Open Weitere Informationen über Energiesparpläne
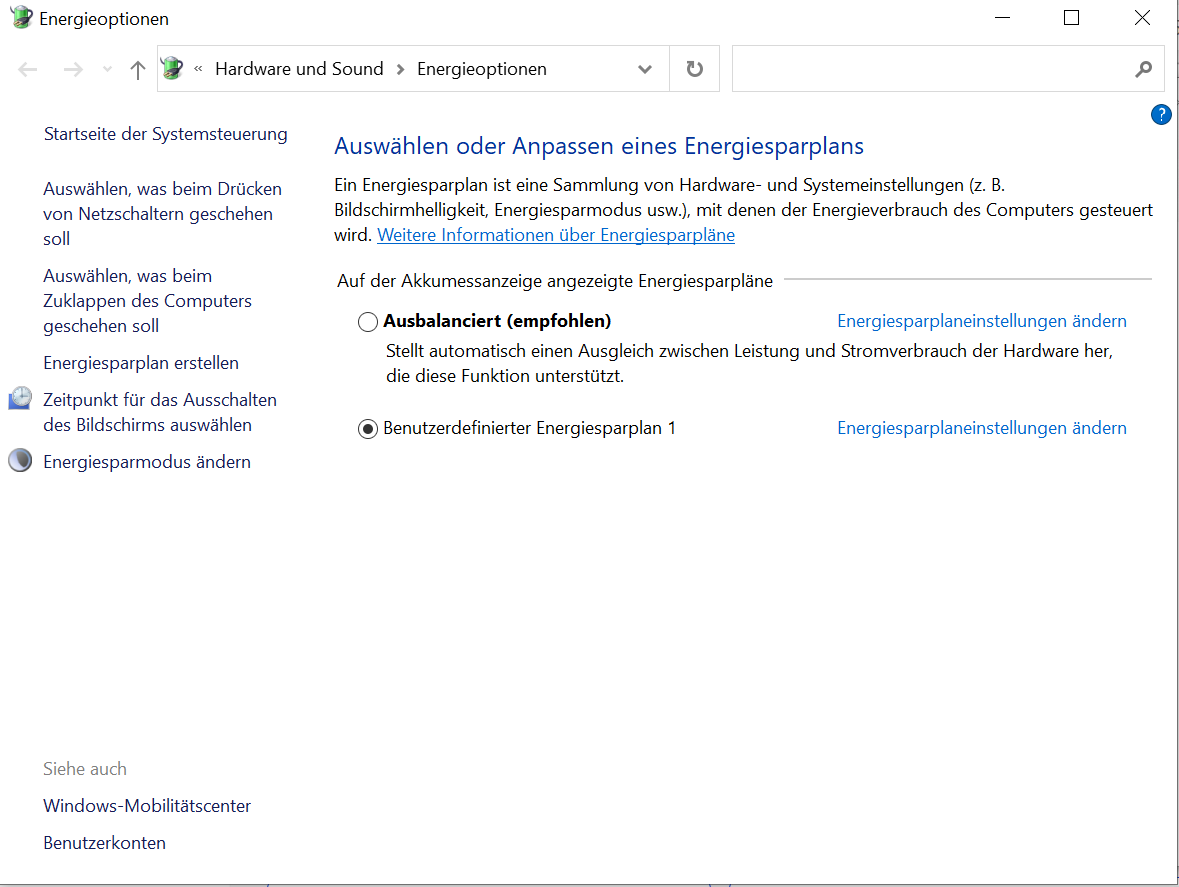The height and width of the screenshot is (887, 1179). (x=556, y=235)
